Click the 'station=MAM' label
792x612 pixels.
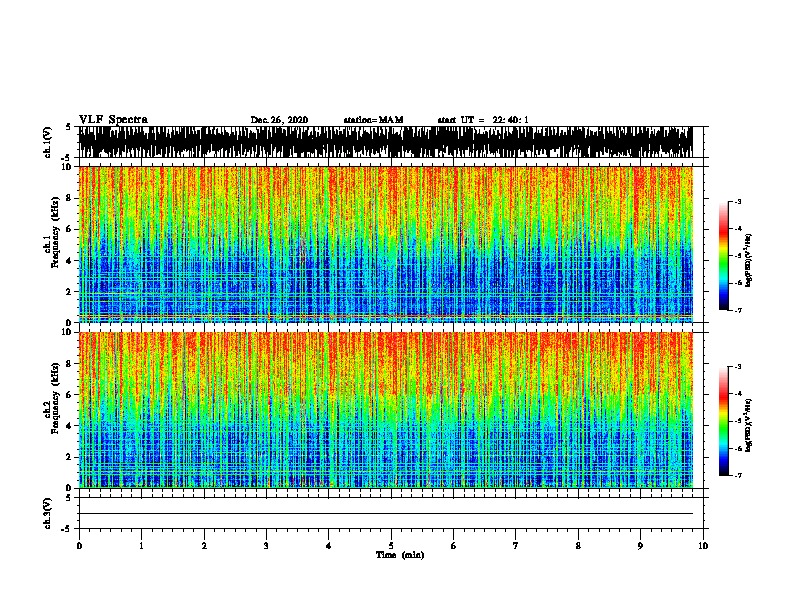(x=373, y=120)
